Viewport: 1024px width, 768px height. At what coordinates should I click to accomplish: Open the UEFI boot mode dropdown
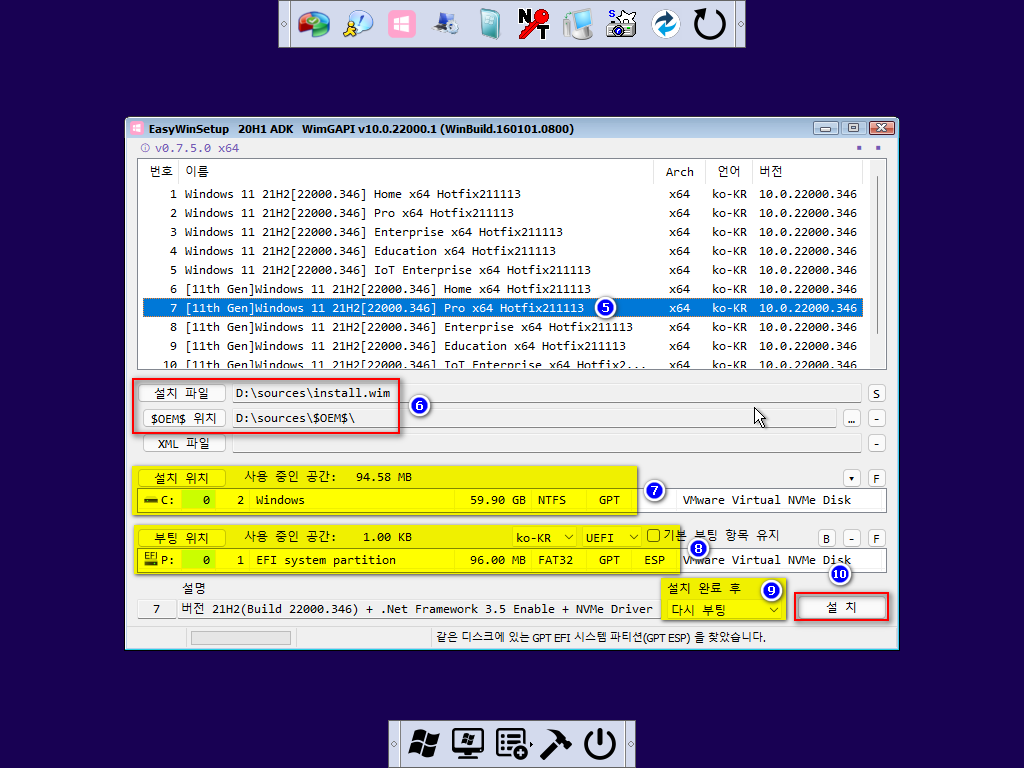click(611, 537)
